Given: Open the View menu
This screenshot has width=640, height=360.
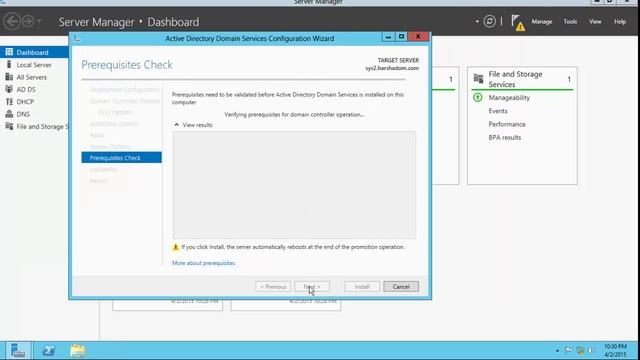Looking at the screenshot, I should click(595, 22).
